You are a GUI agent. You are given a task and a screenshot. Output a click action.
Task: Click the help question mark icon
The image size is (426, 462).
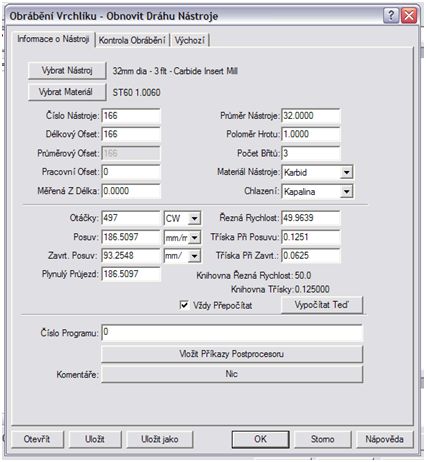390,15
